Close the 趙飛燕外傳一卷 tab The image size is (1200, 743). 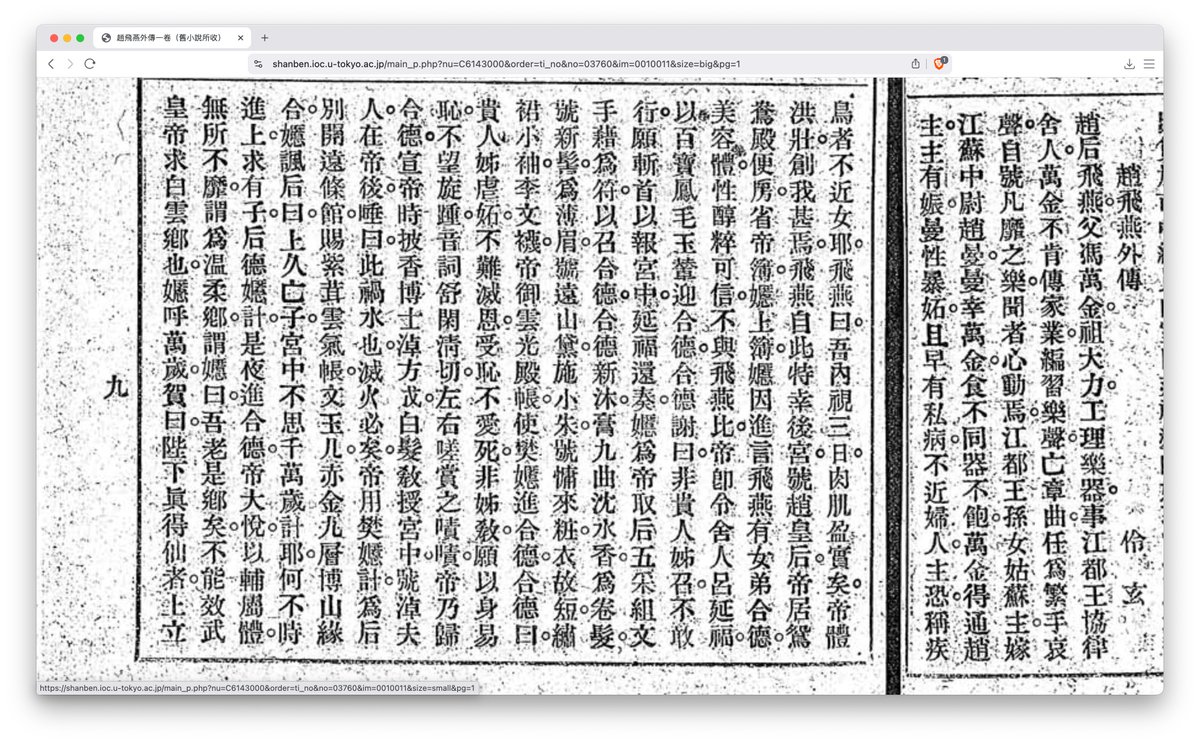pyautogui.click(x=240, y=38)
